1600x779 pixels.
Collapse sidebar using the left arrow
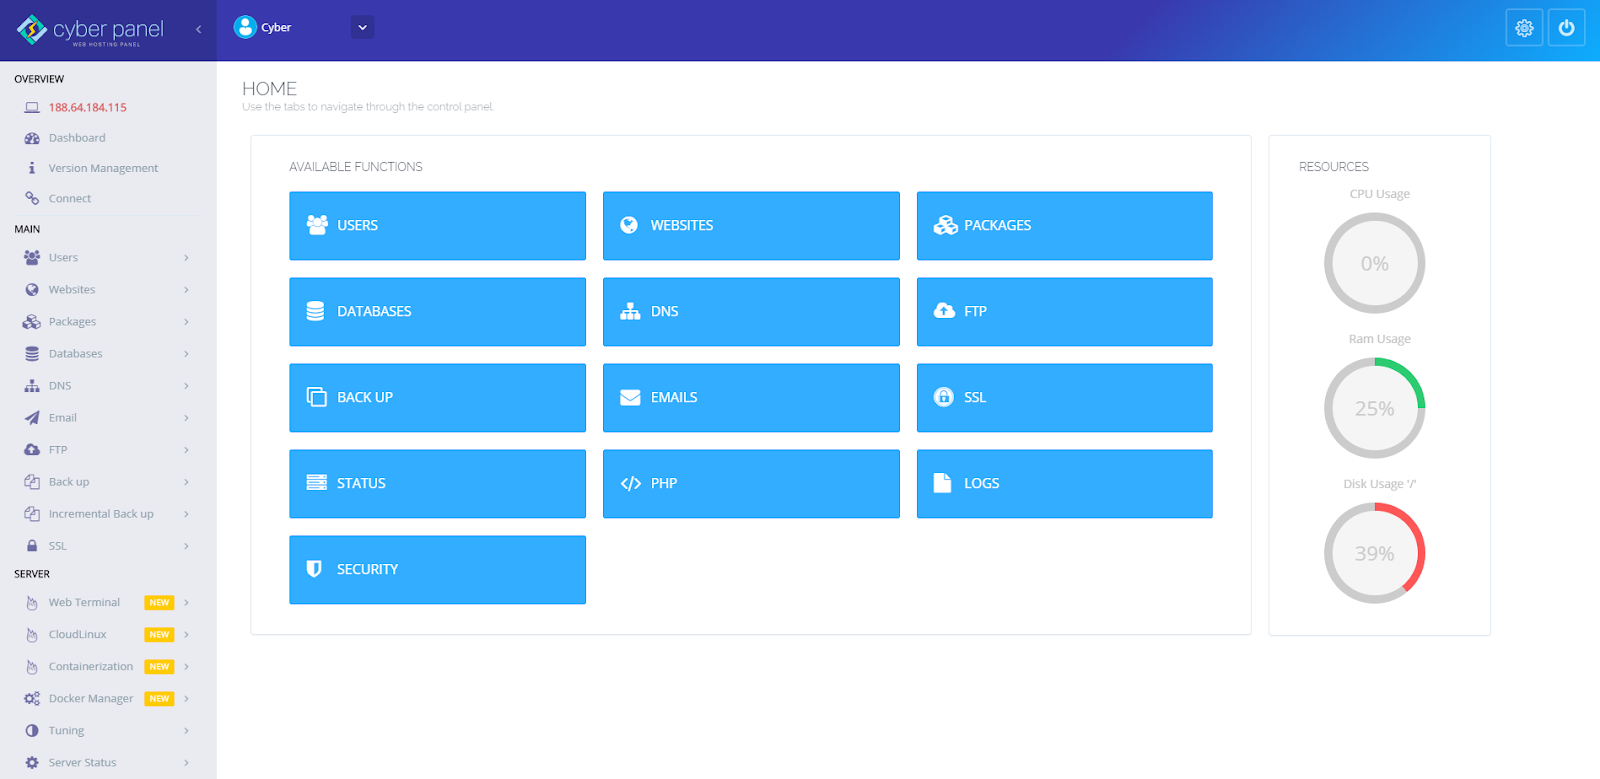(198, 29)
